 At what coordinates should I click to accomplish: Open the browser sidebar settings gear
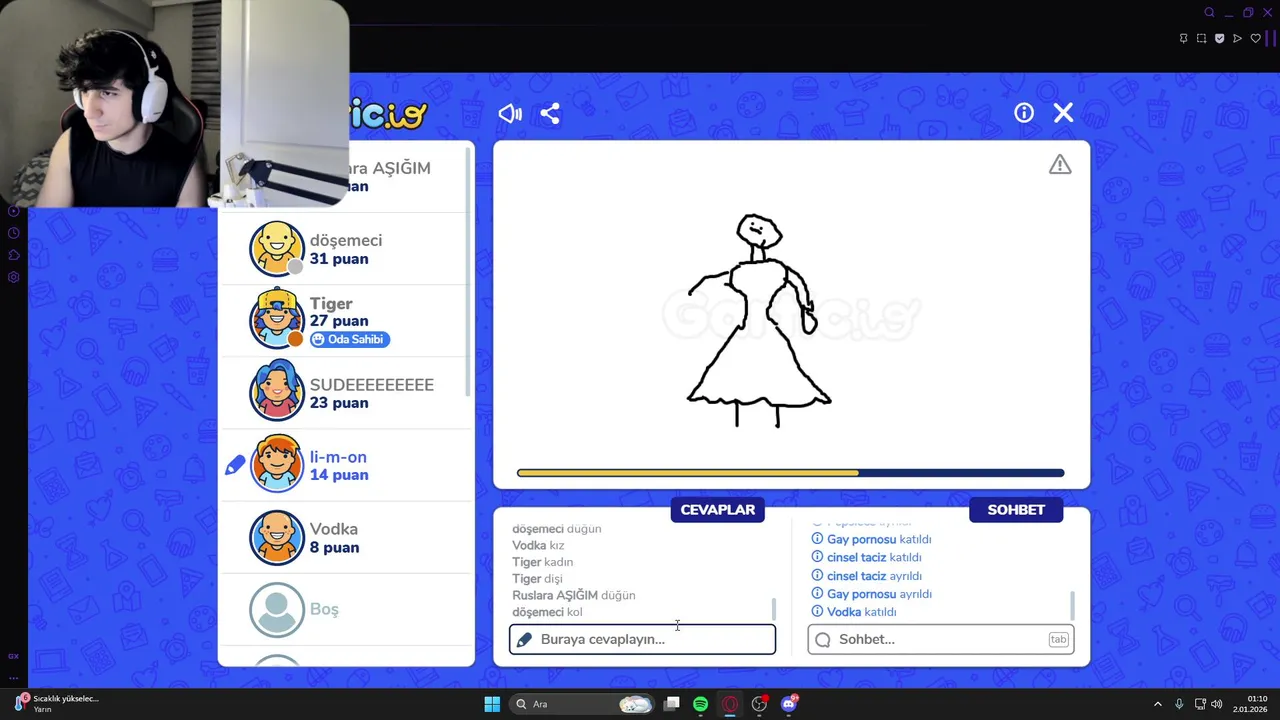[x=13, y=277]
